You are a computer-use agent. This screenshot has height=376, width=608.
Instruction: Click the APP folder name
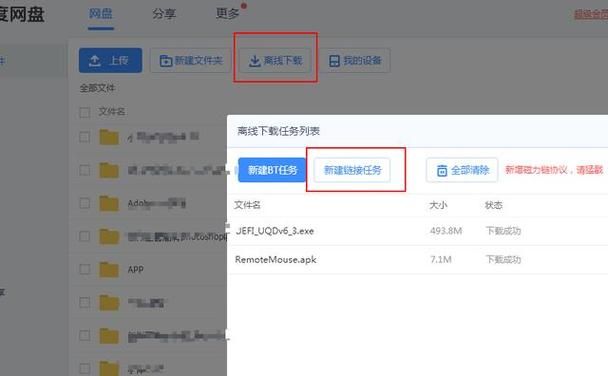[x=136, y=269]
